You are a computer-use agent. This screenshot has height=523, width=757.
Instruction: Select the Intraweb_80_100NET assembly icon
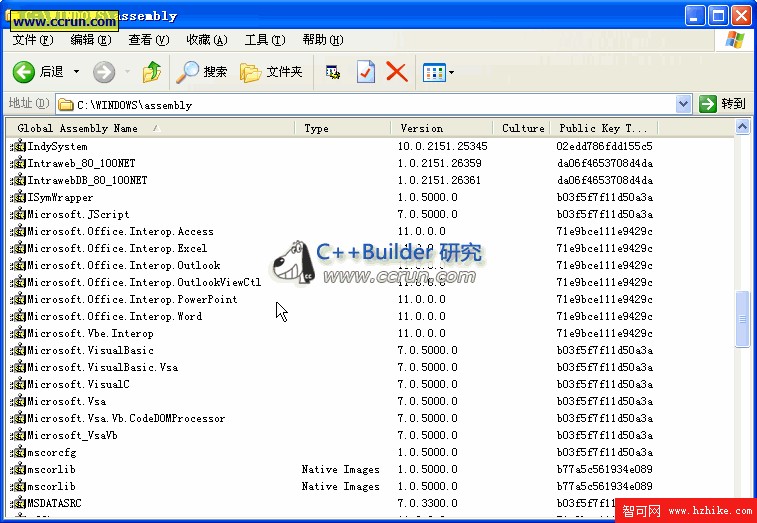click(18, 163)
